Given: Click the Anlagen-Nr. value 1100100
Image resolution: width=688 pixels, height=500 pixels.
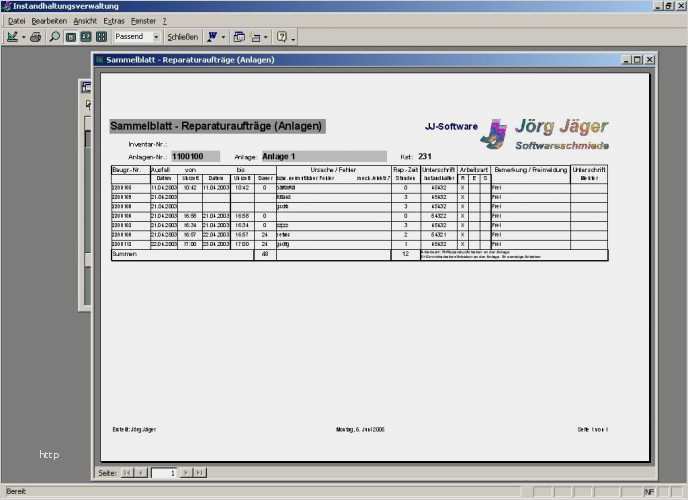Looking at the screenshot, I should click(195, 157).
